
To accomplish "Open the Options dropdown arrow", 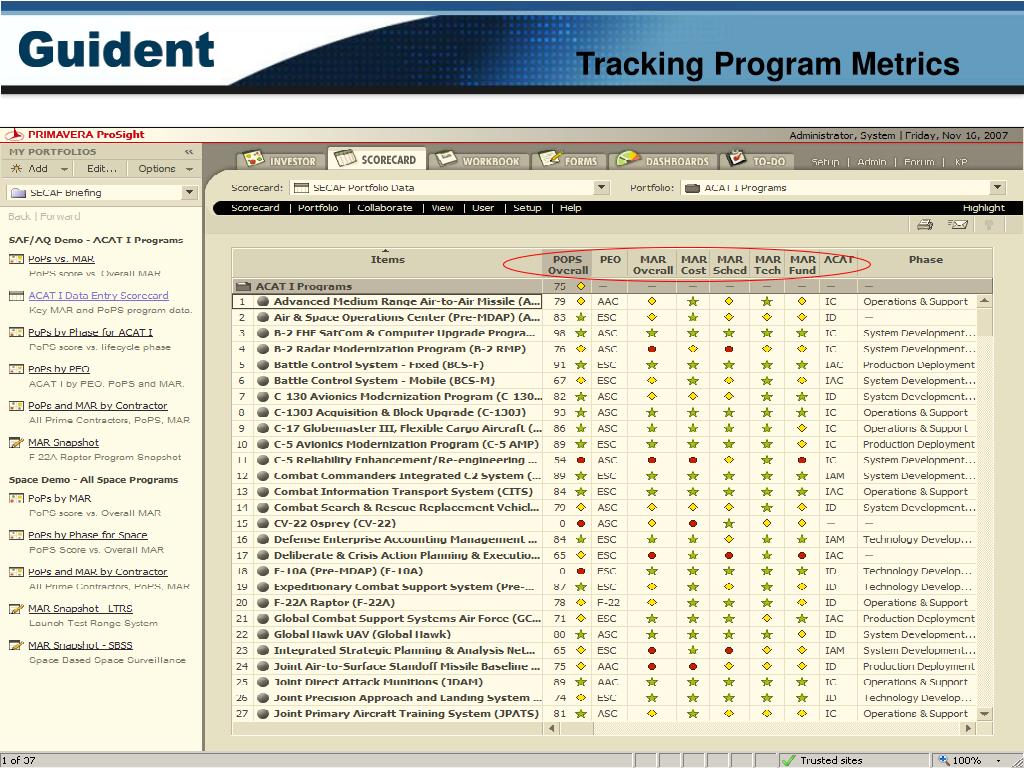I will (x=189, y=169).
